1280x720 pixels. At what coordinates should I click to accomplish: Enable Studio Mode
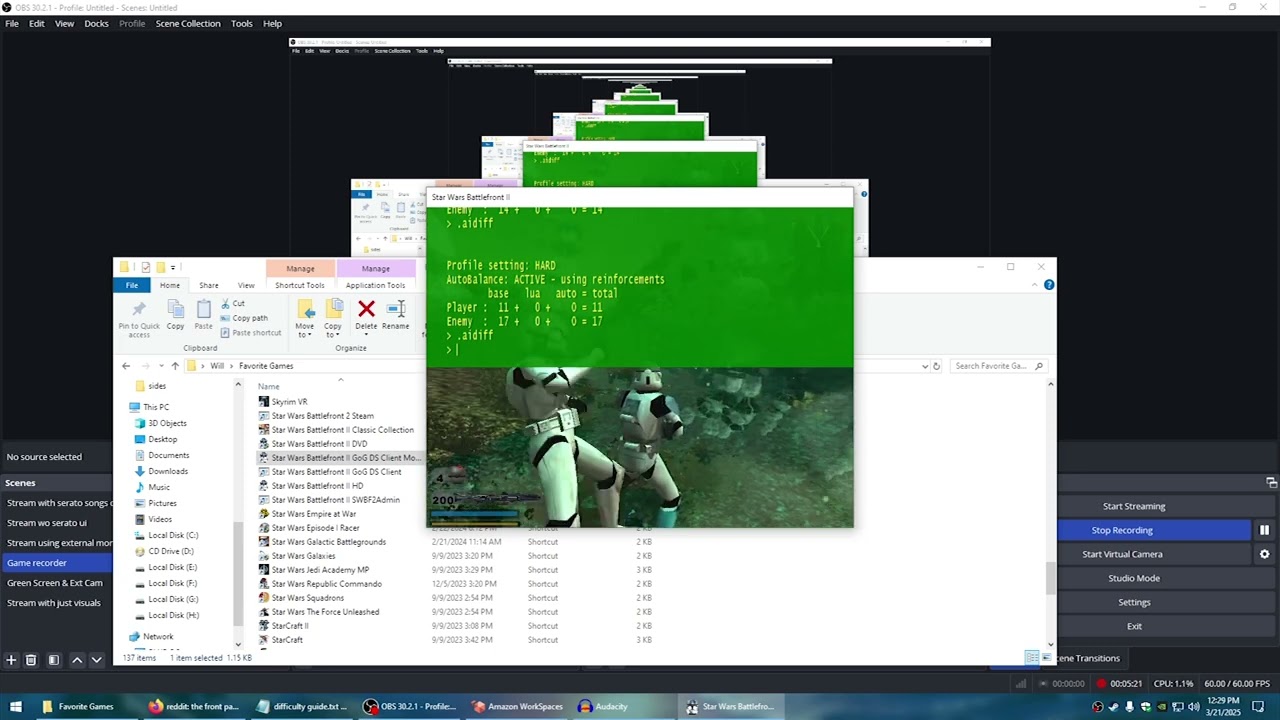click(1134, 578)
